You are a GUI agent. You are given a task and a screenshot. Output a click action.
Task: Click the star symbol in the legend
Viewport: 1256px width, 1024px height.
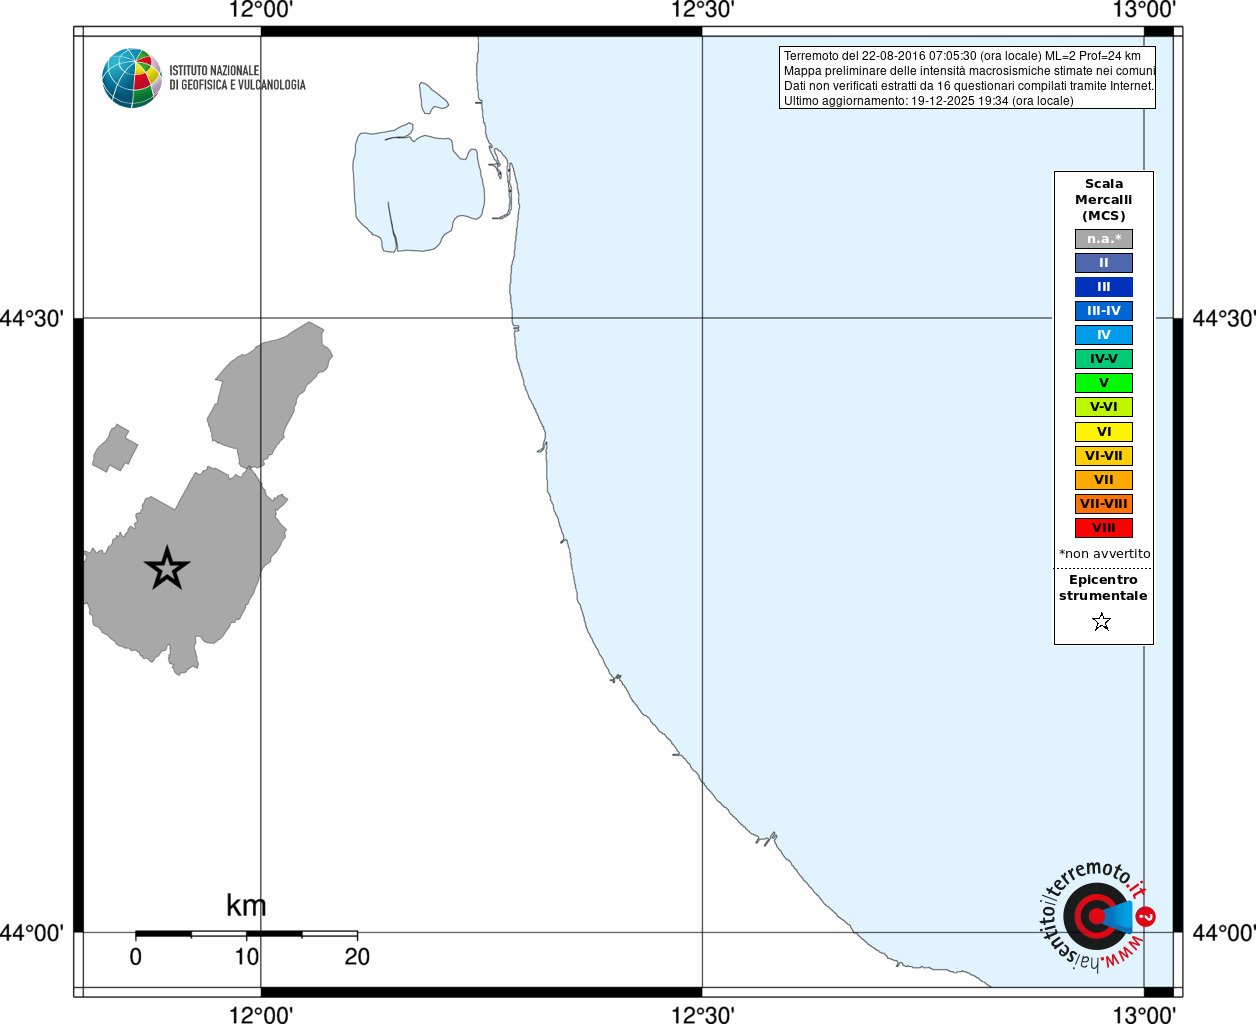[1102, 622]
